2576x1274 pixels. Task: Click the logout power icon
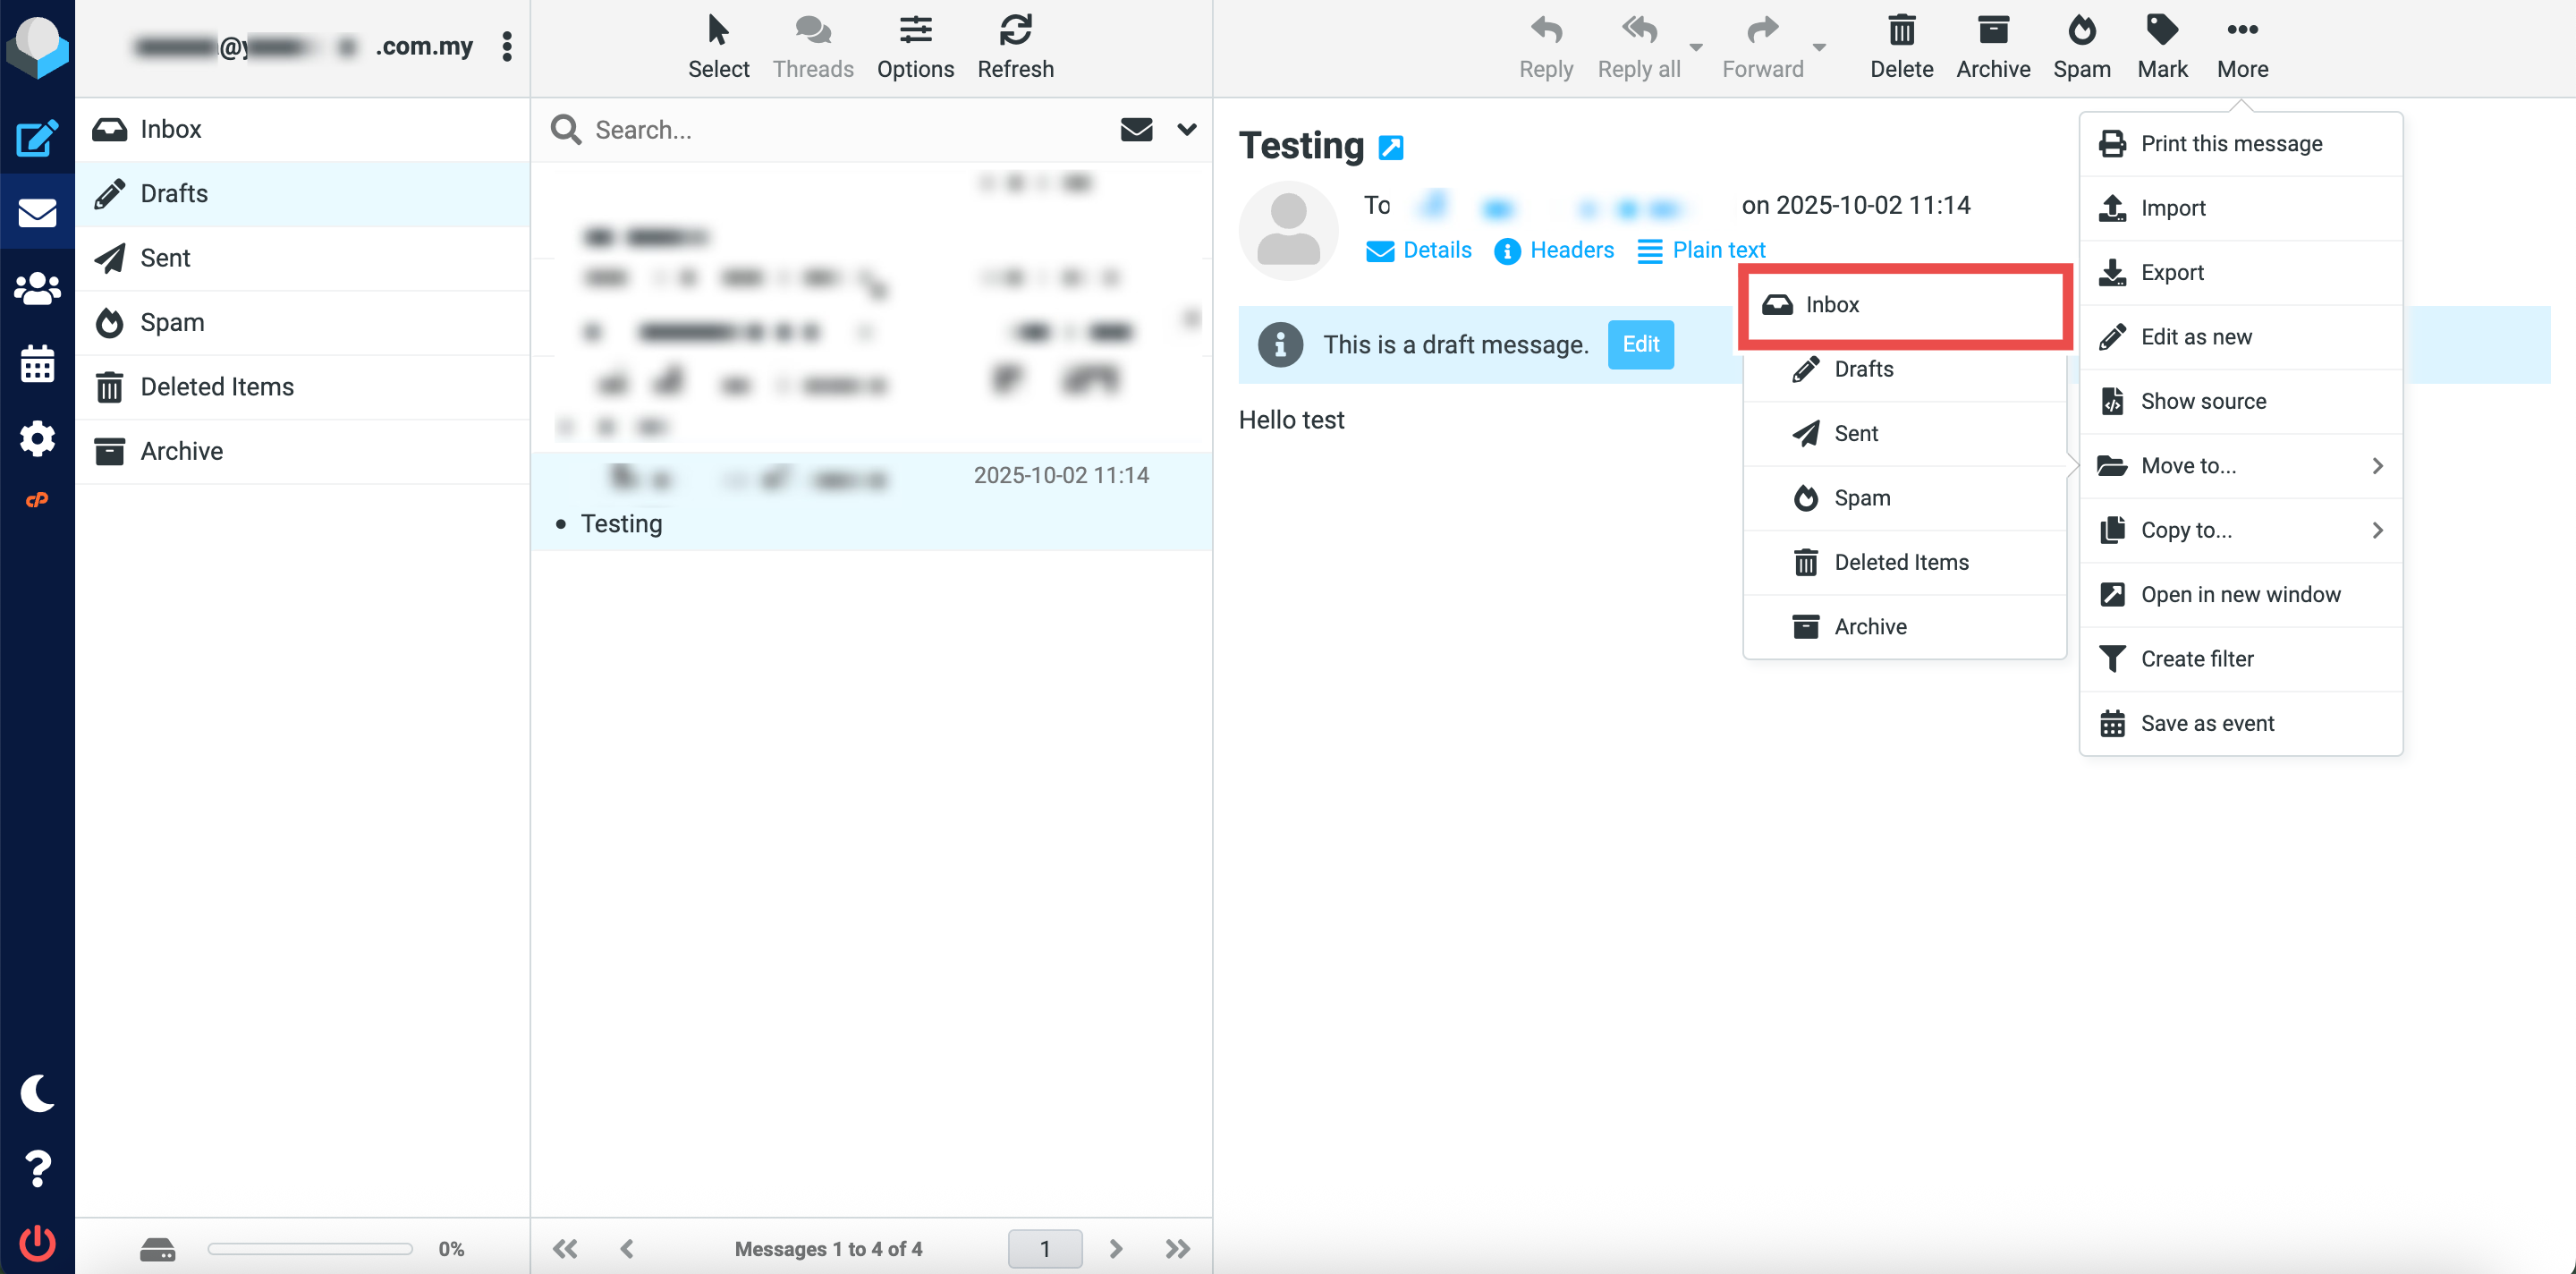pos(37,1243)
